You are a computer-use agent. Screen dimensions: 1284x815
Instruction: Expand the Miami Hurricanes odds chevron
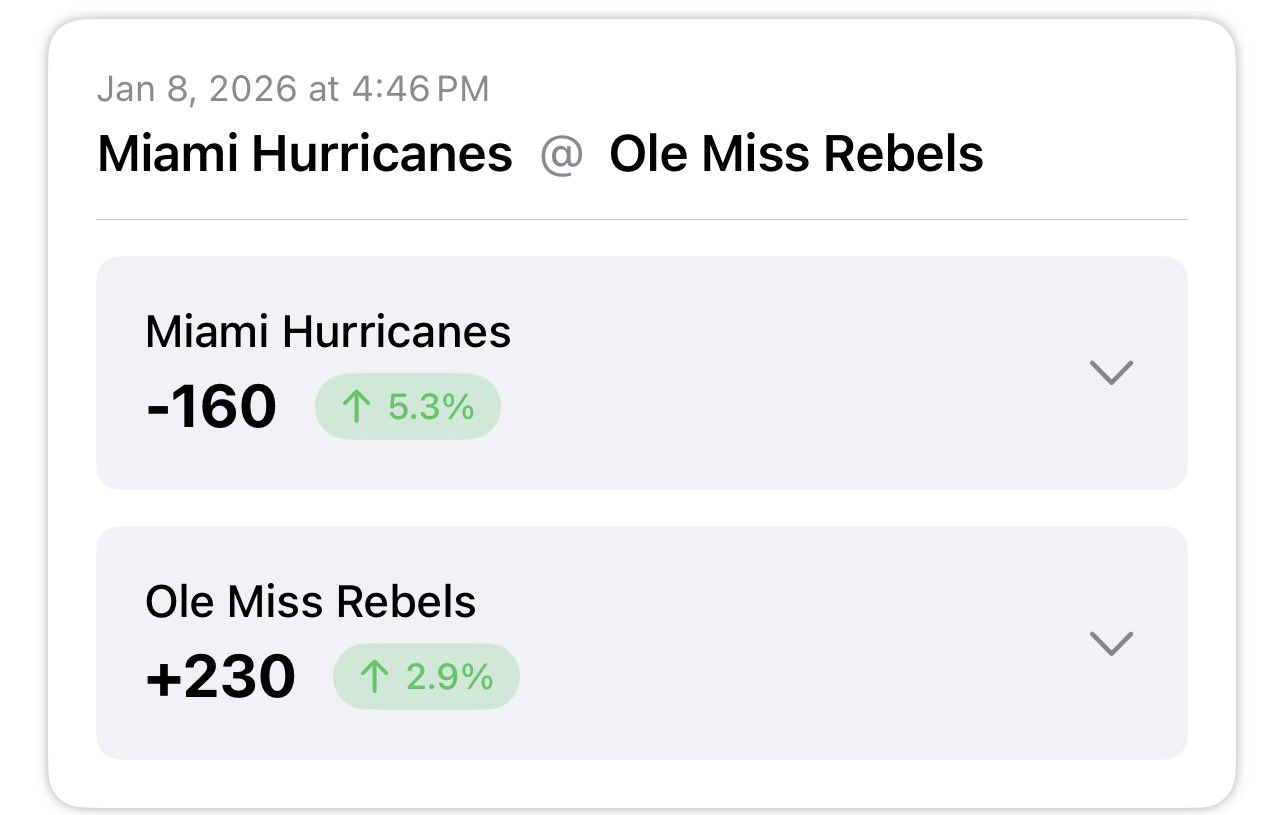pyautogui.click(x=1110, y=372)
